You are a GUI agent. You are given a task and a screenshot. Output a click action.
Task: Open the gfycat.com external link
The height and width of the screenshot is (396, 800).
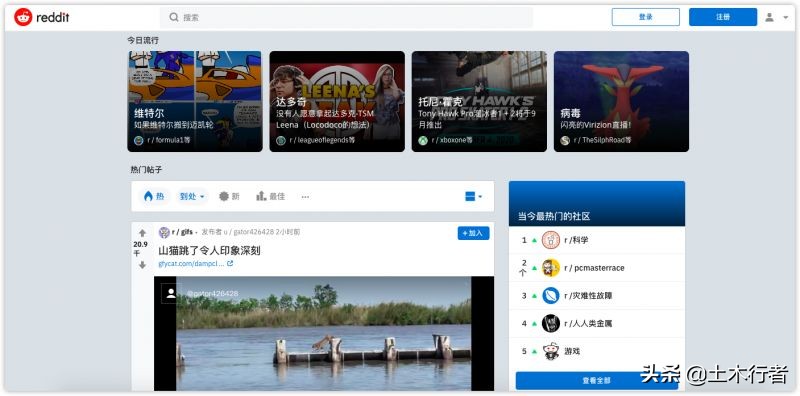tap(191, 264)
